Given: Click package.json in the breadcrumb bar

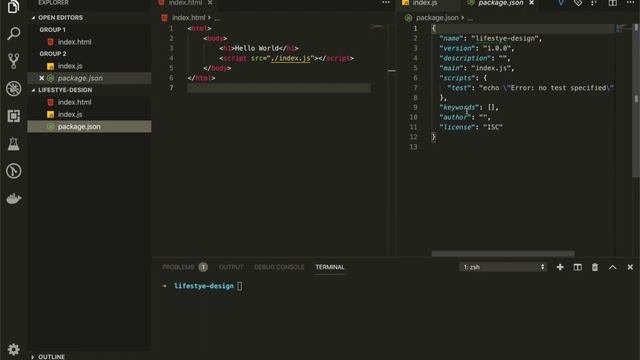Looking at the screenshot, I should (437, 18).
